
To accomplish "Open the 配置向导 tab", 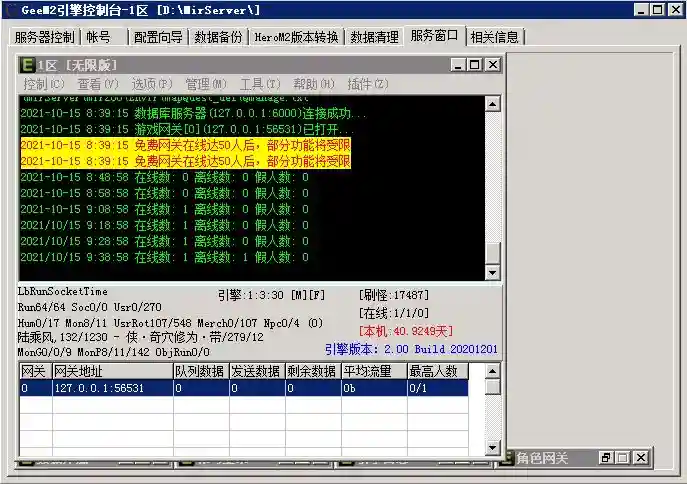I will (158, 37).
